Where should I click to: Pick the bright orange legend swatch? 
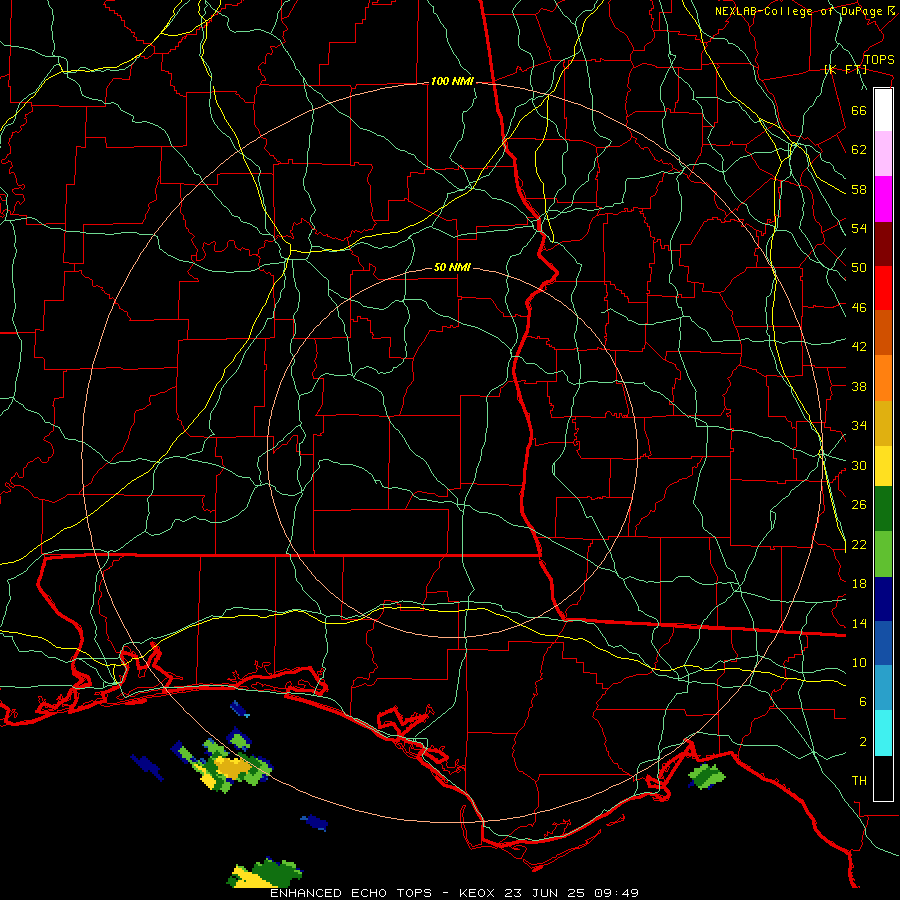tap(883, 377)
